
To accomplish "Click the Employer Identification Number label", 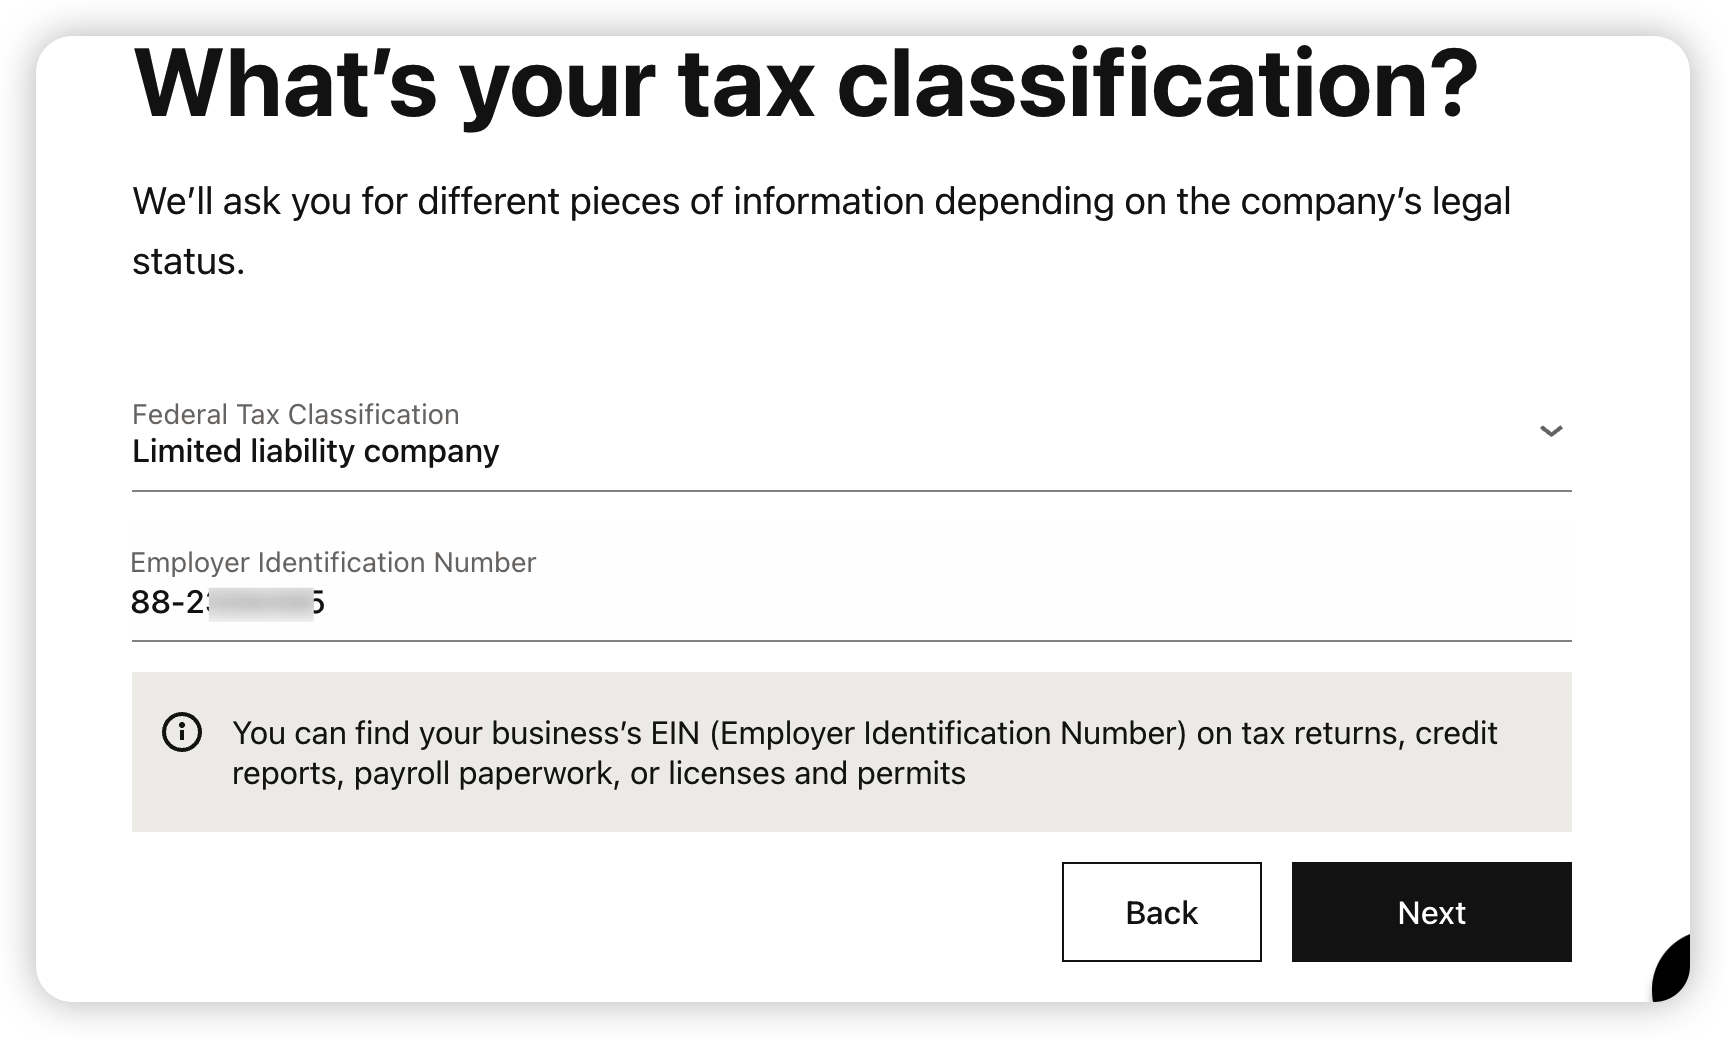I will point(333,562).
